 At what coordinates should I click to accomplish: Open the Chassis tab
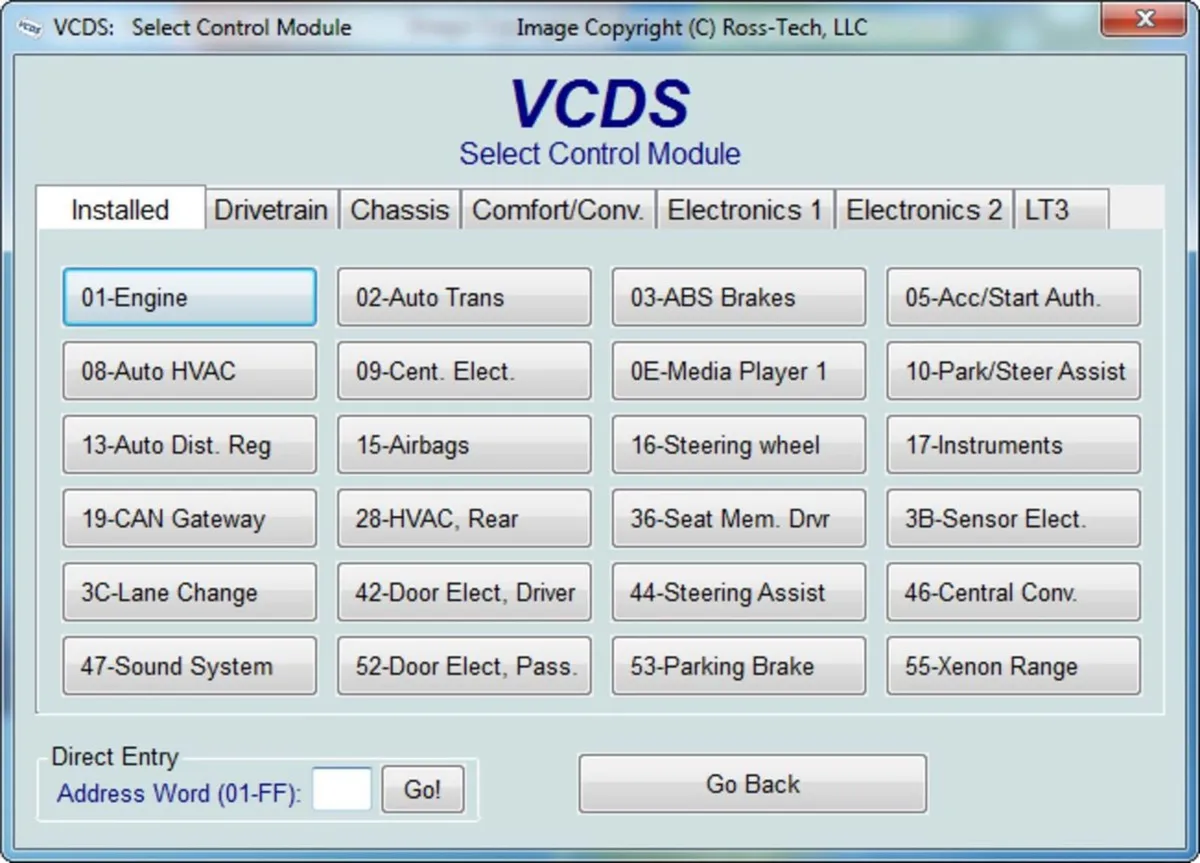click(399, 210)
